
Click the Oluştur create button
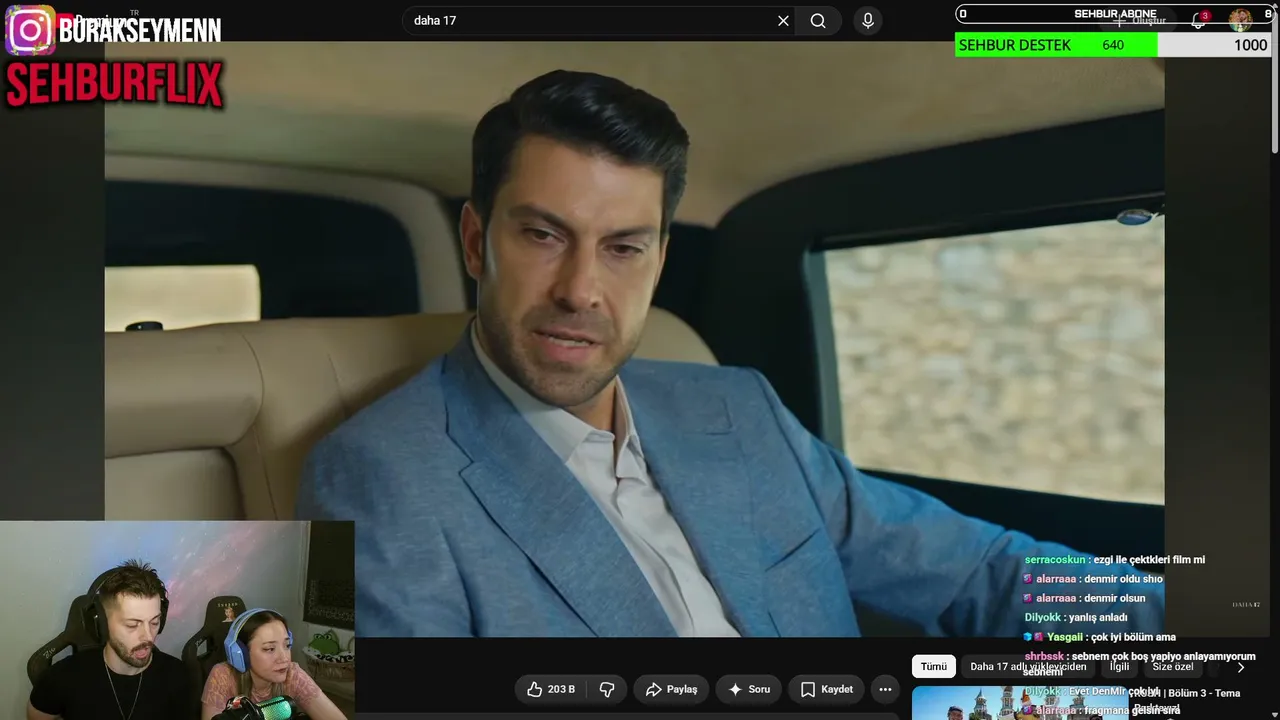click(1140, 20)
